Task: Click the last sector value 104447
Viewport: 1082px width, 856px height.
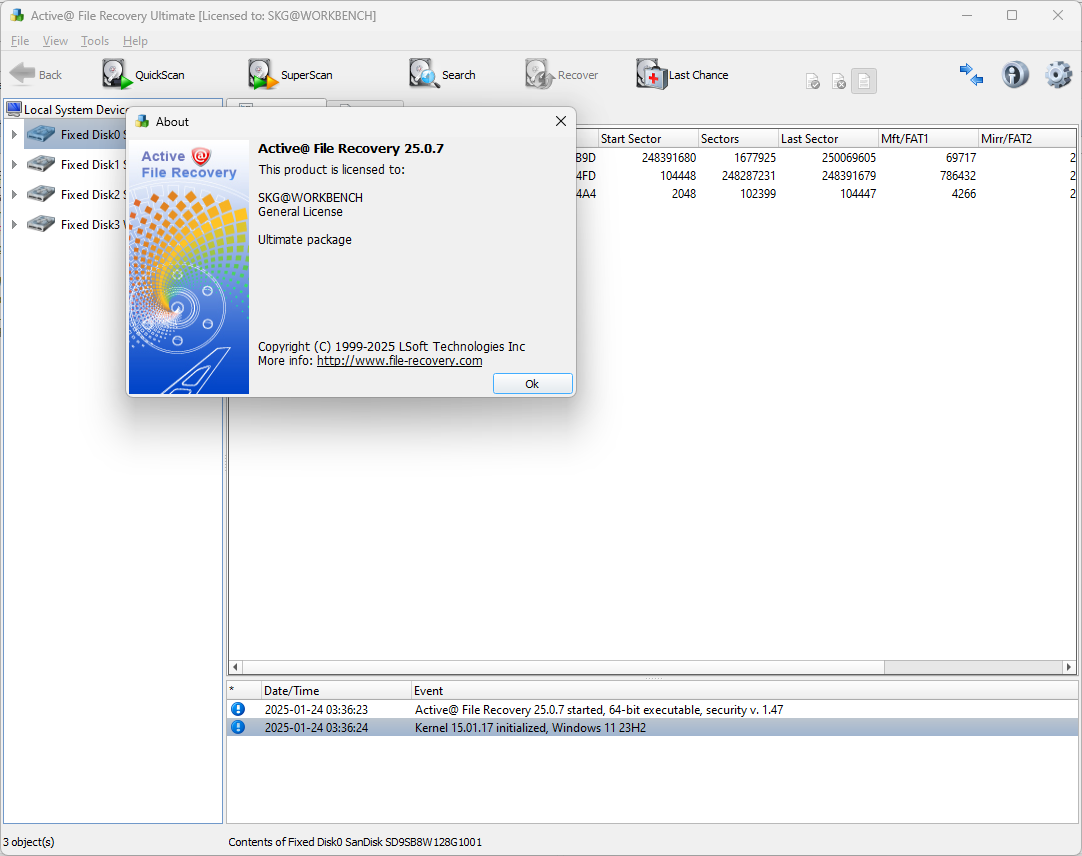Action: 858,193
